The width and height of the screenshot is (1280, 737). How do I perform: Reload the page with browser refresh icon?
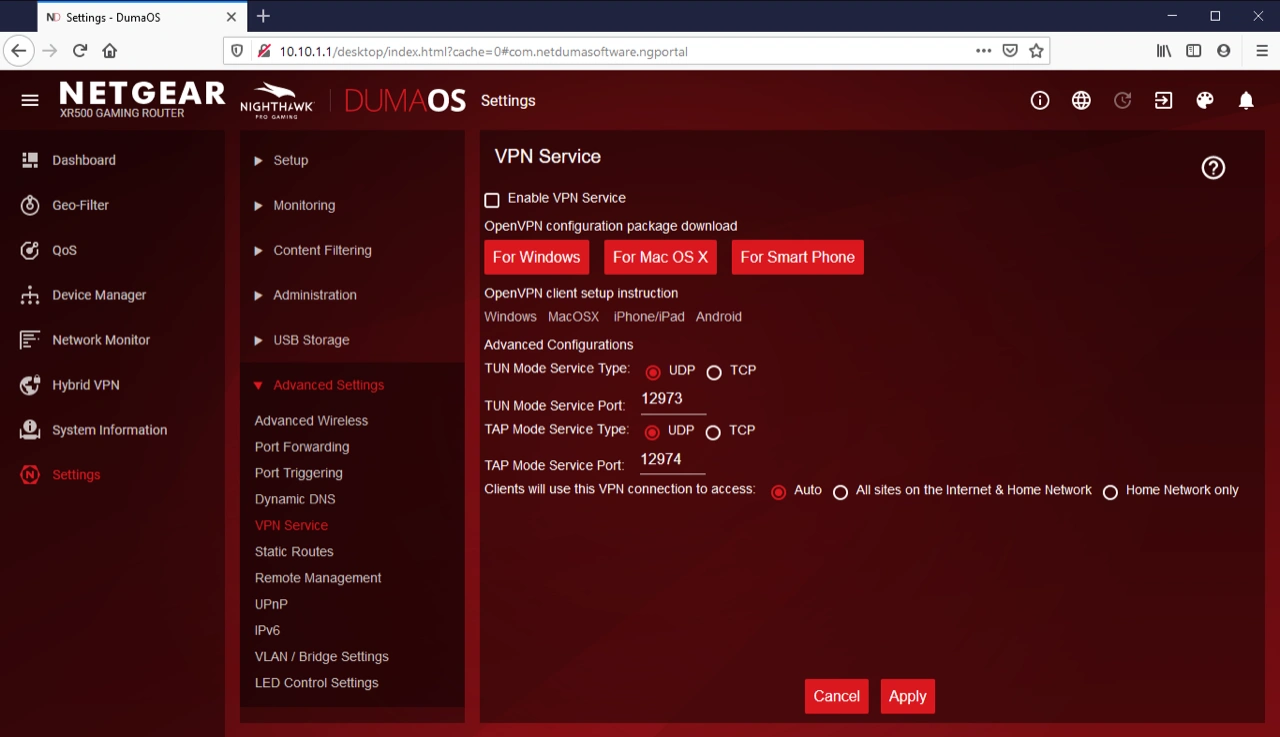pyautogui.click(x=80, y=50)
